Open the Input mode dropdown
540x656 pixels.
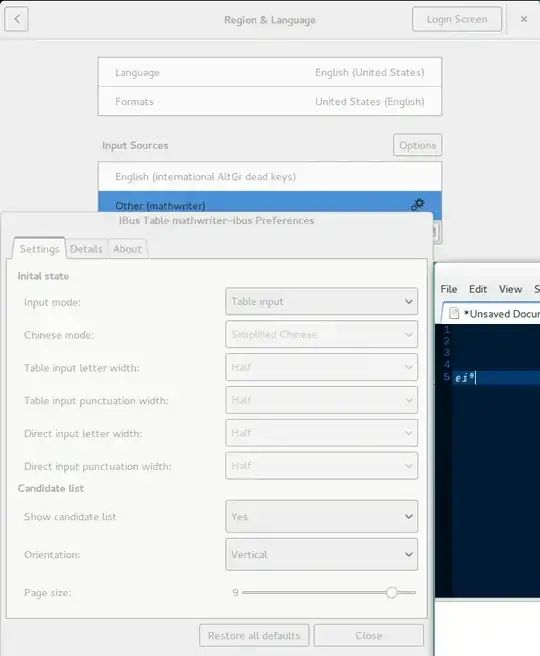(321, 301)
